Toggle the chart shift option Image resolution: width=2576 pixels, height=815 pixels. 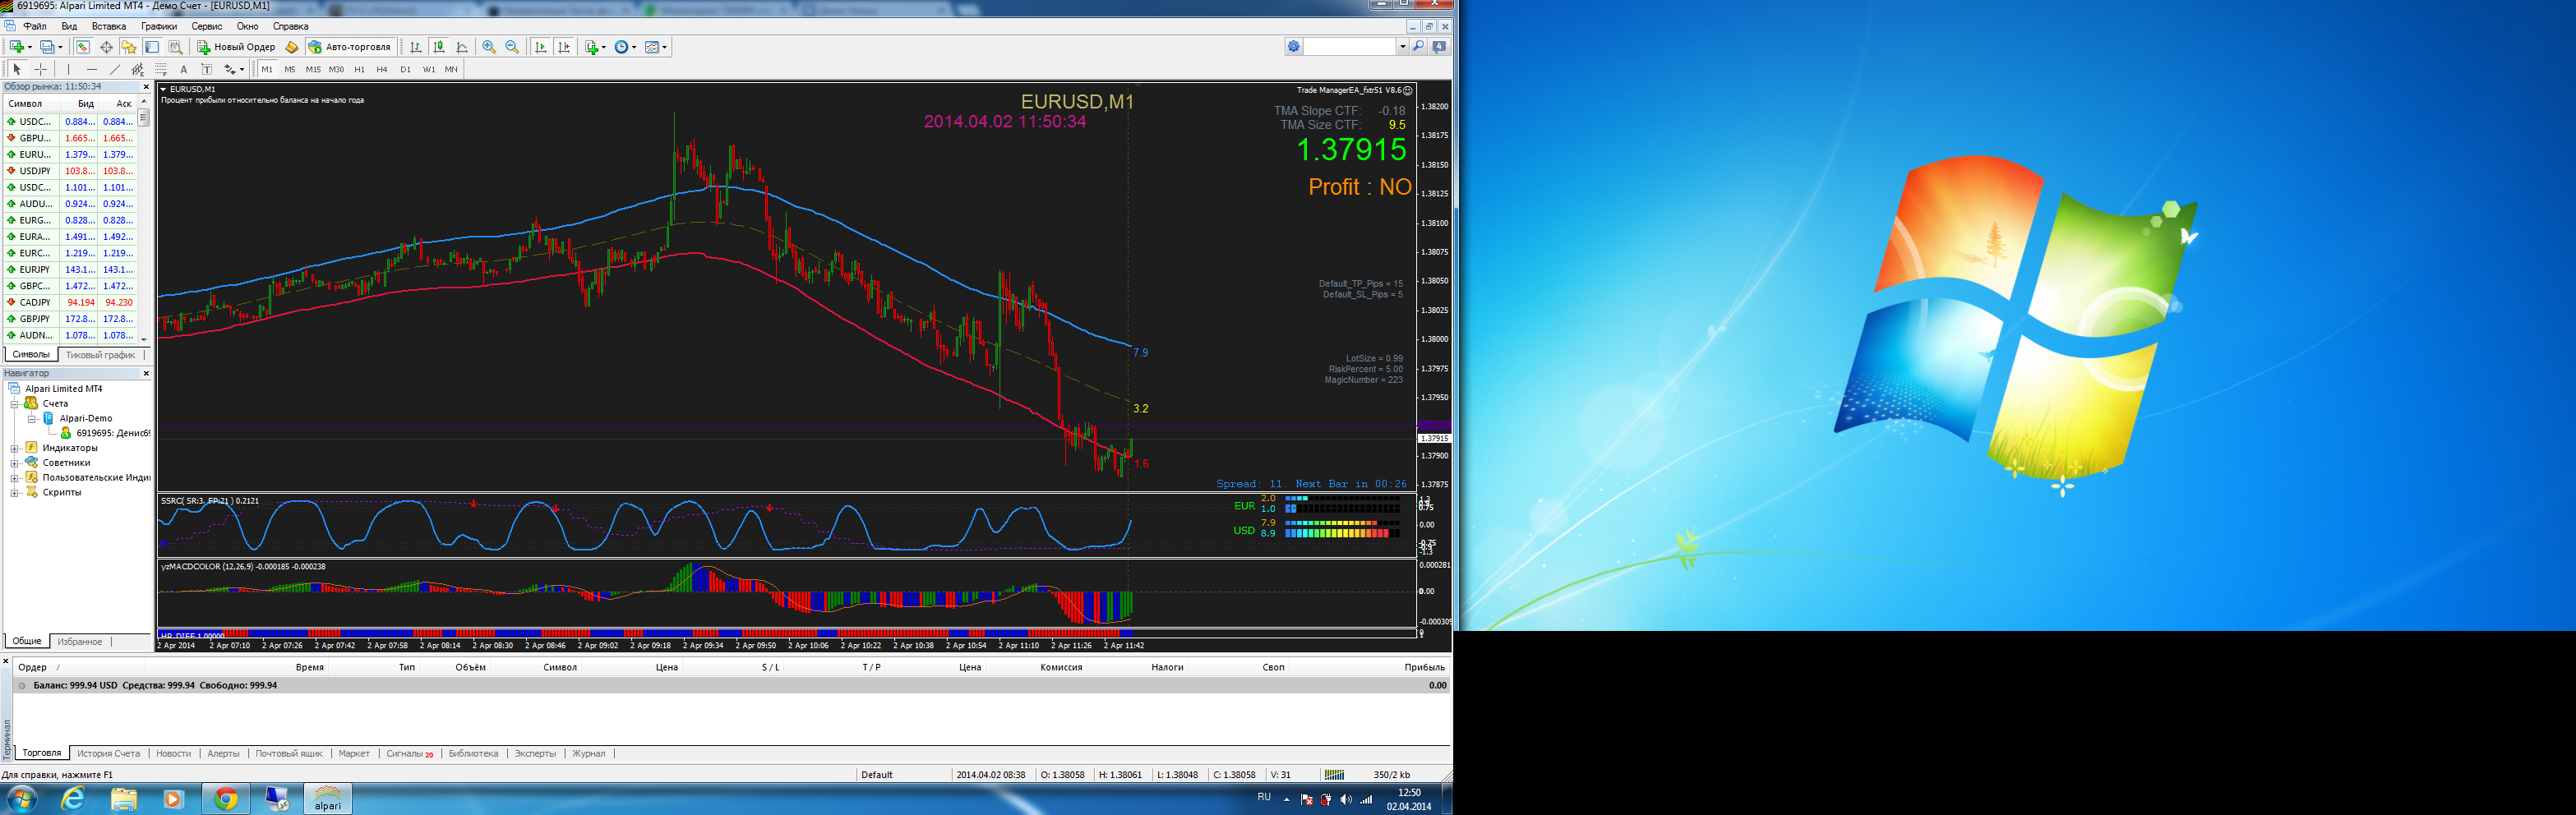tap(564, 47)
